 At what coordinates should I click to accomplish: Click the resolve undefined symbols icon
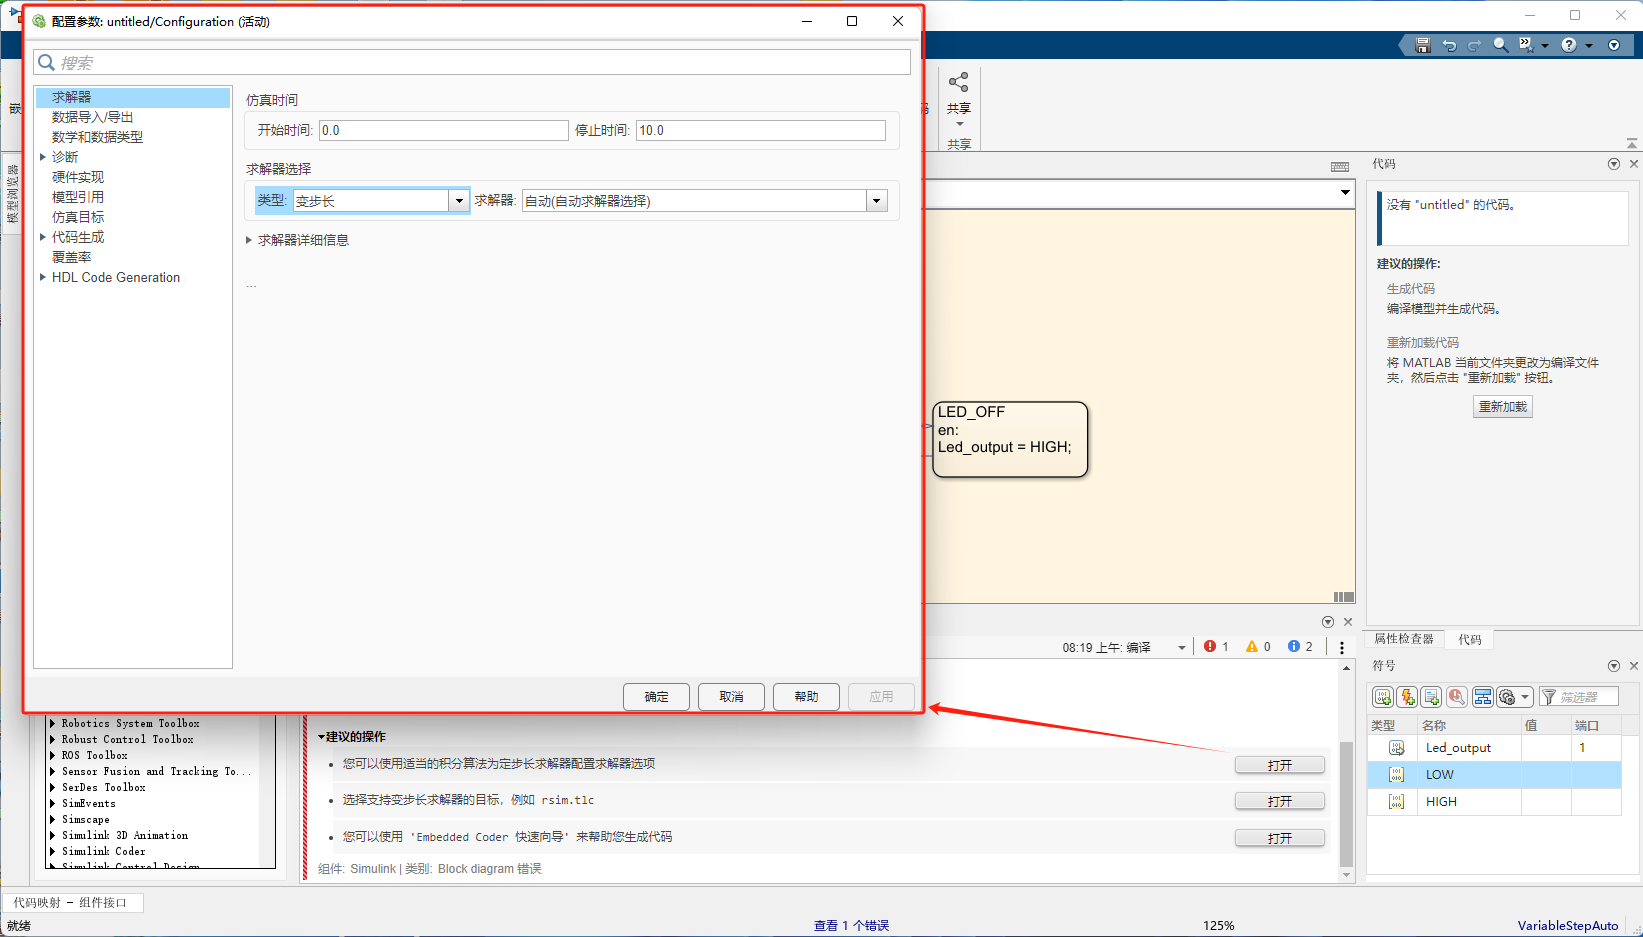coord(1457,697)
